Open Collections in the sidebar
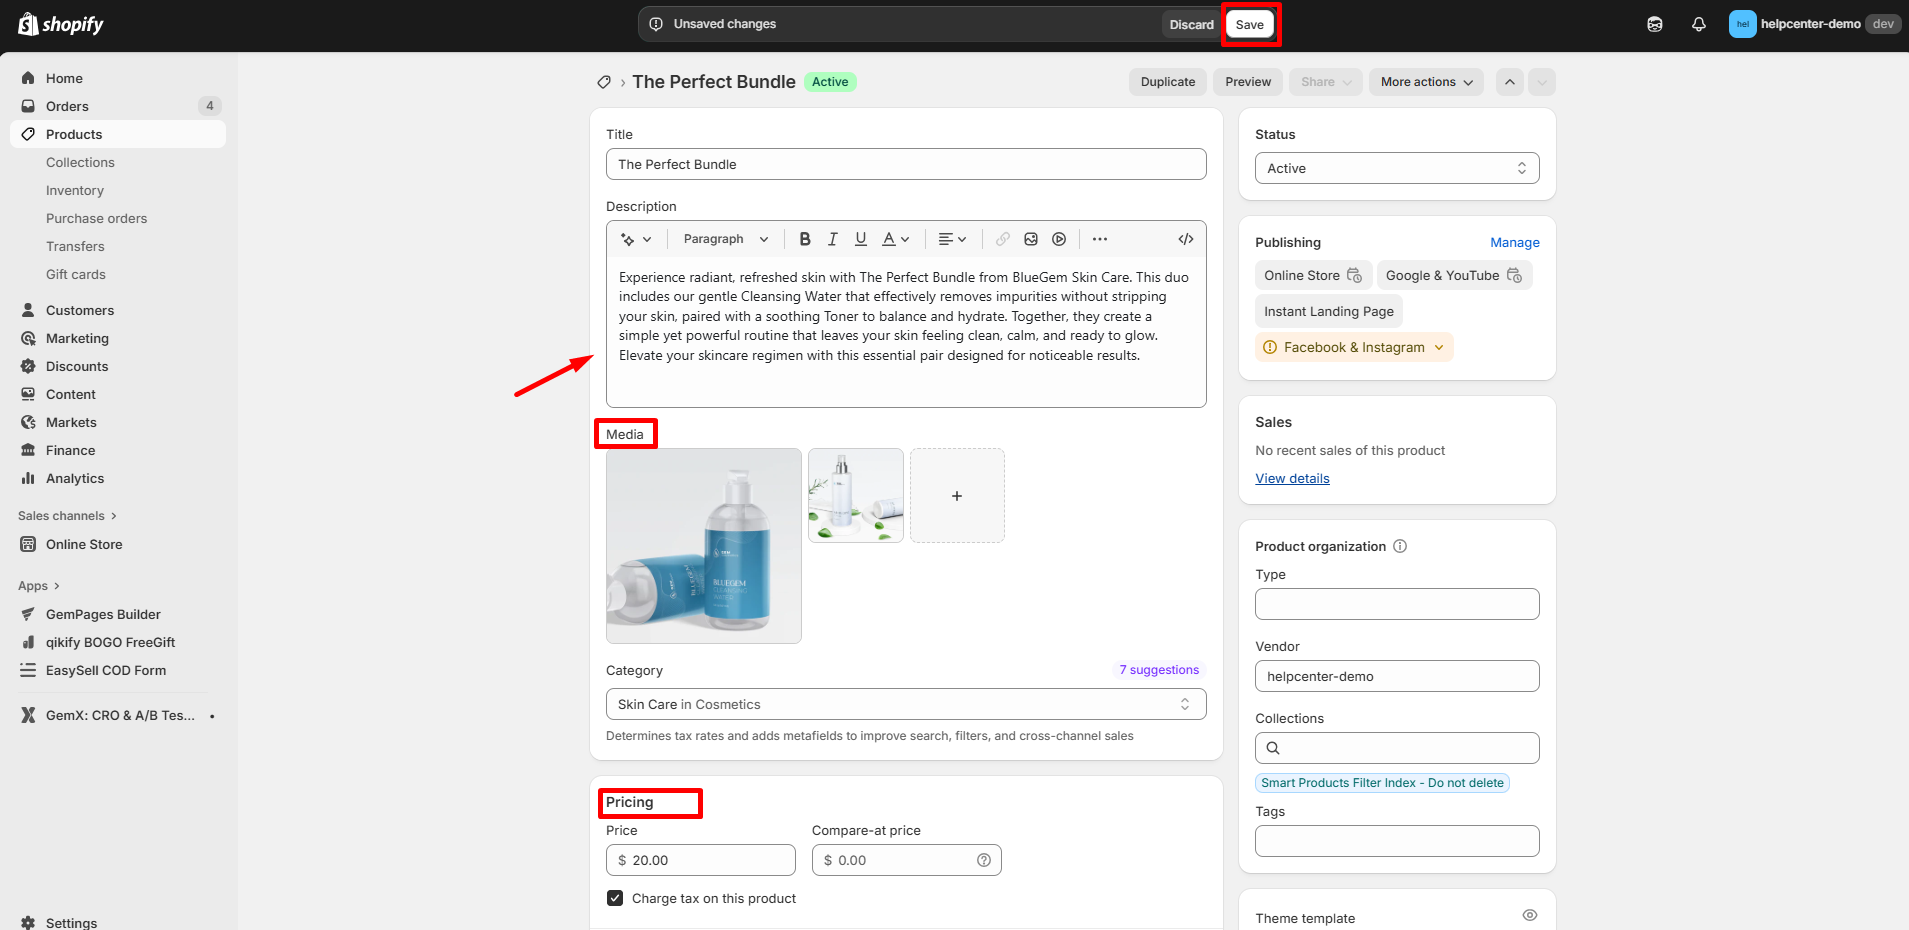The height and width of the screenshot is (930, 1909). (80, 162)
